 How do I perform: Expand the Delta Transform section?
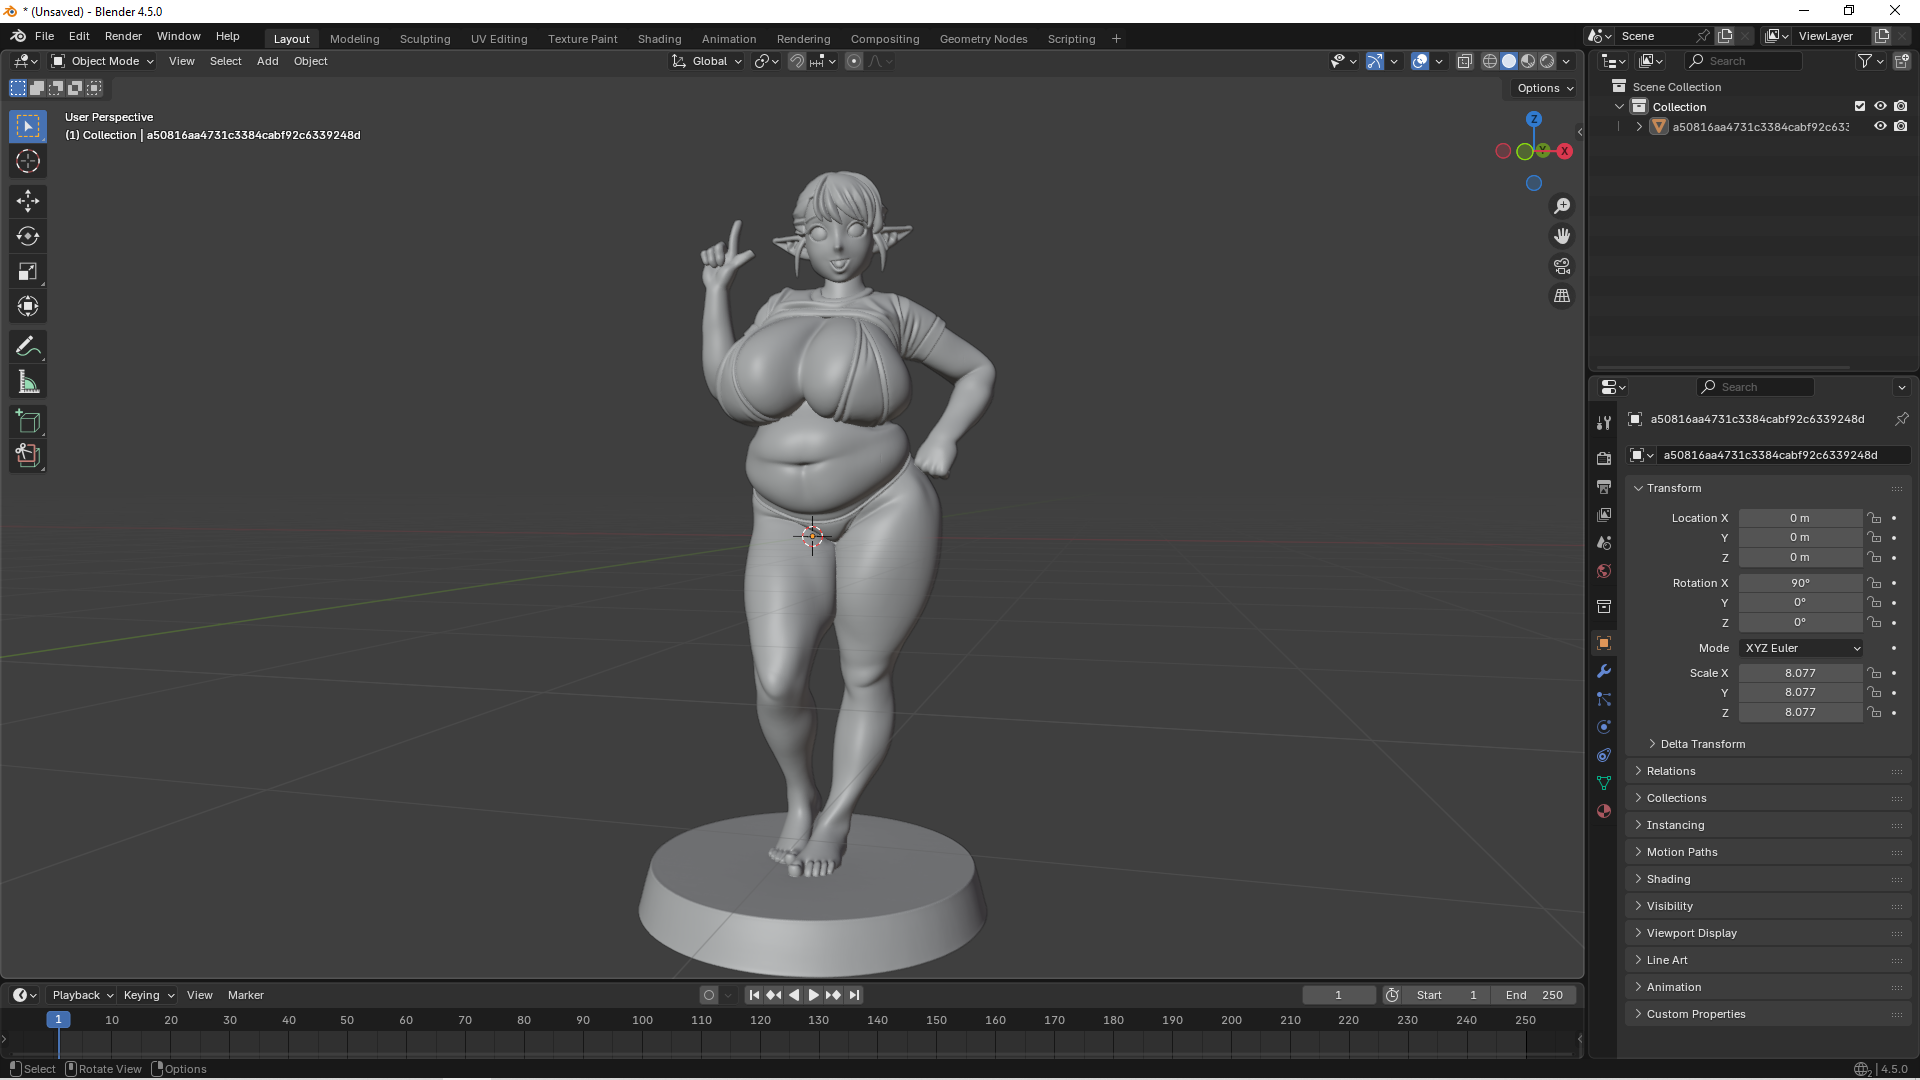pos(1702,744)
